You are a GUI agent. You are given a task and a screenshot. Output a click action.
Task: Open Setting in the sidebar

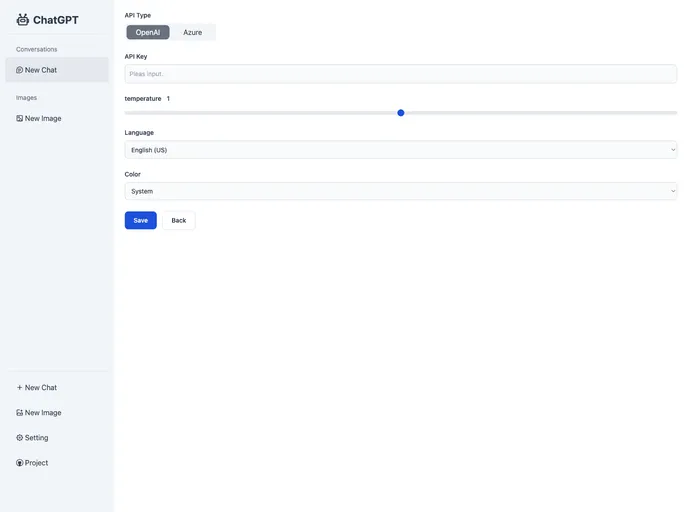pyautogui.click(x=57, y=437)
